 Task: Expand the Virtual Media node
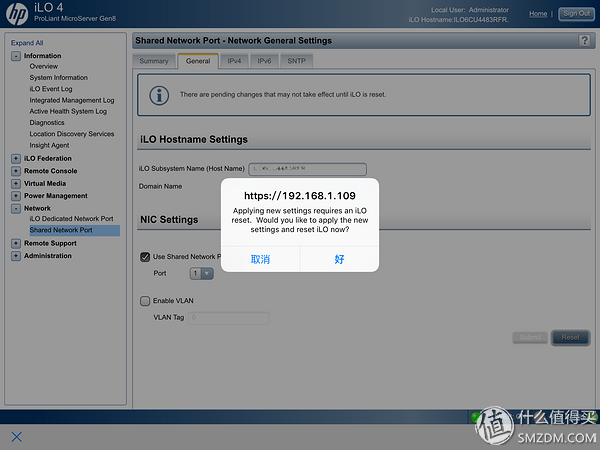(x=16, y=184)
